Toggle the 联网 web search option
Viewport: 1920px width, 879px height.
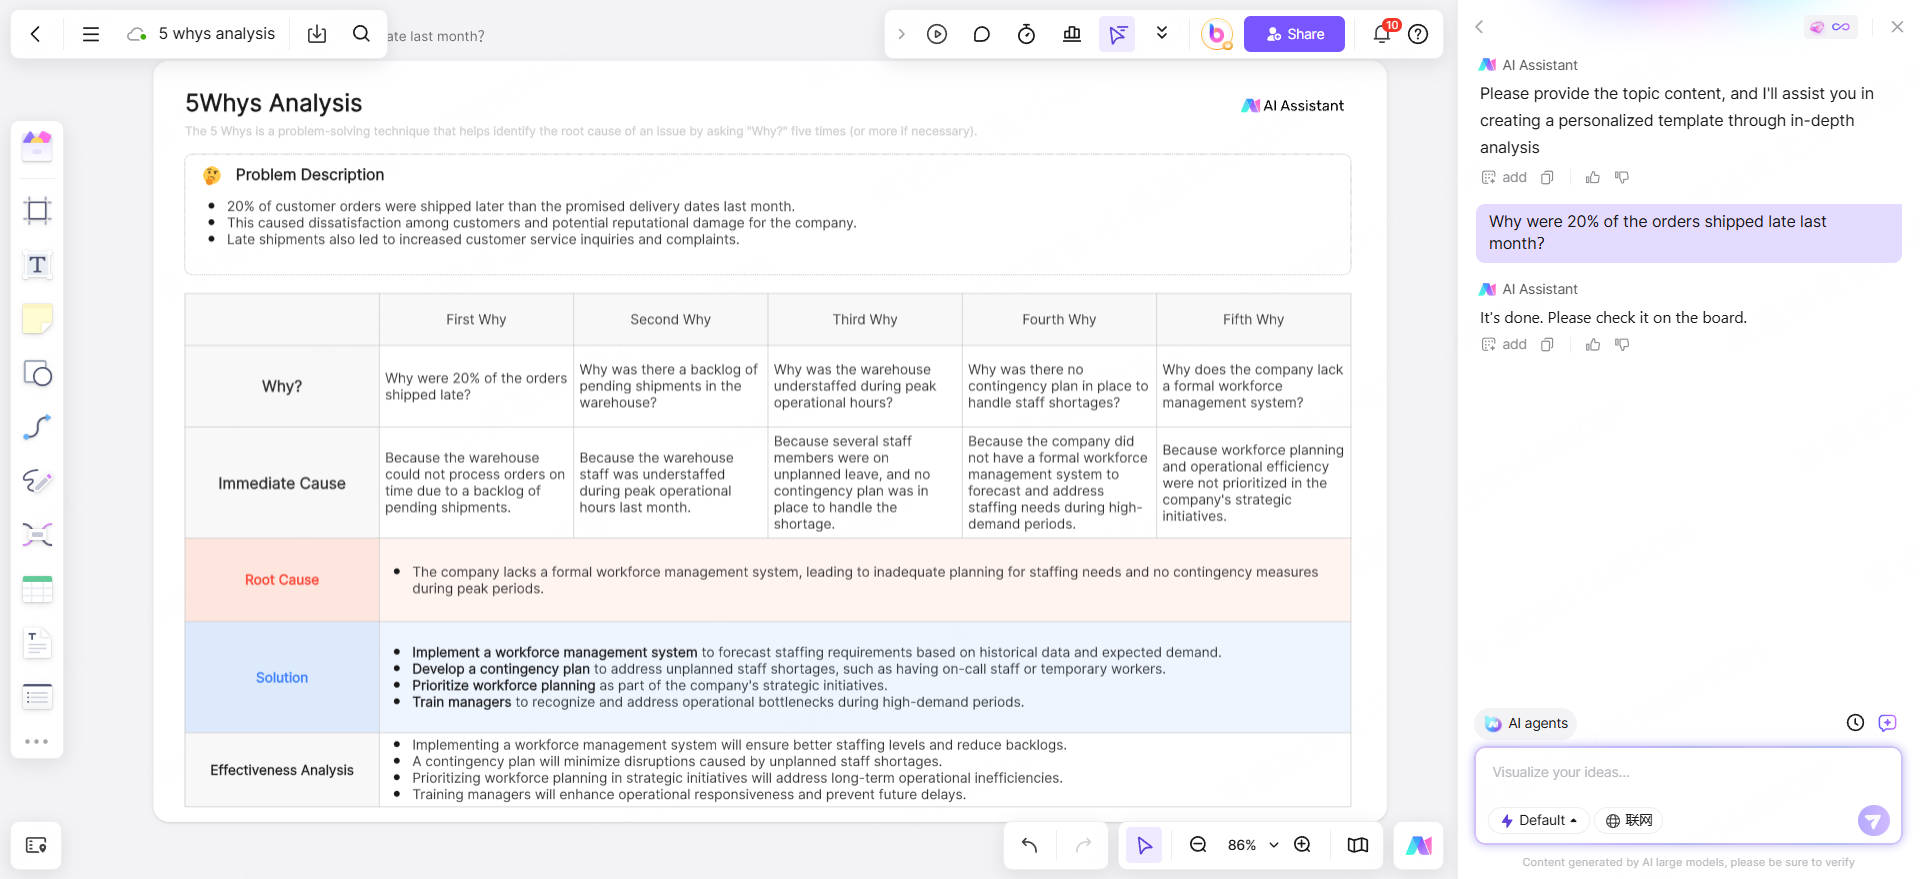1629,820
